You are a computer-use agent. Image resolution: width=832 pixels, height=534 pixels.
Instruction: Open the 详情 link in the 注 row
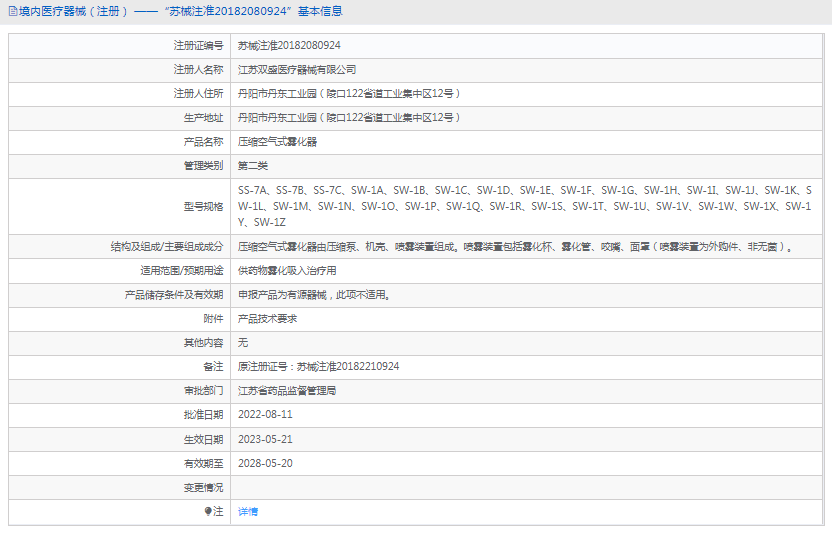pyautogui.click(x=248, y=512)
